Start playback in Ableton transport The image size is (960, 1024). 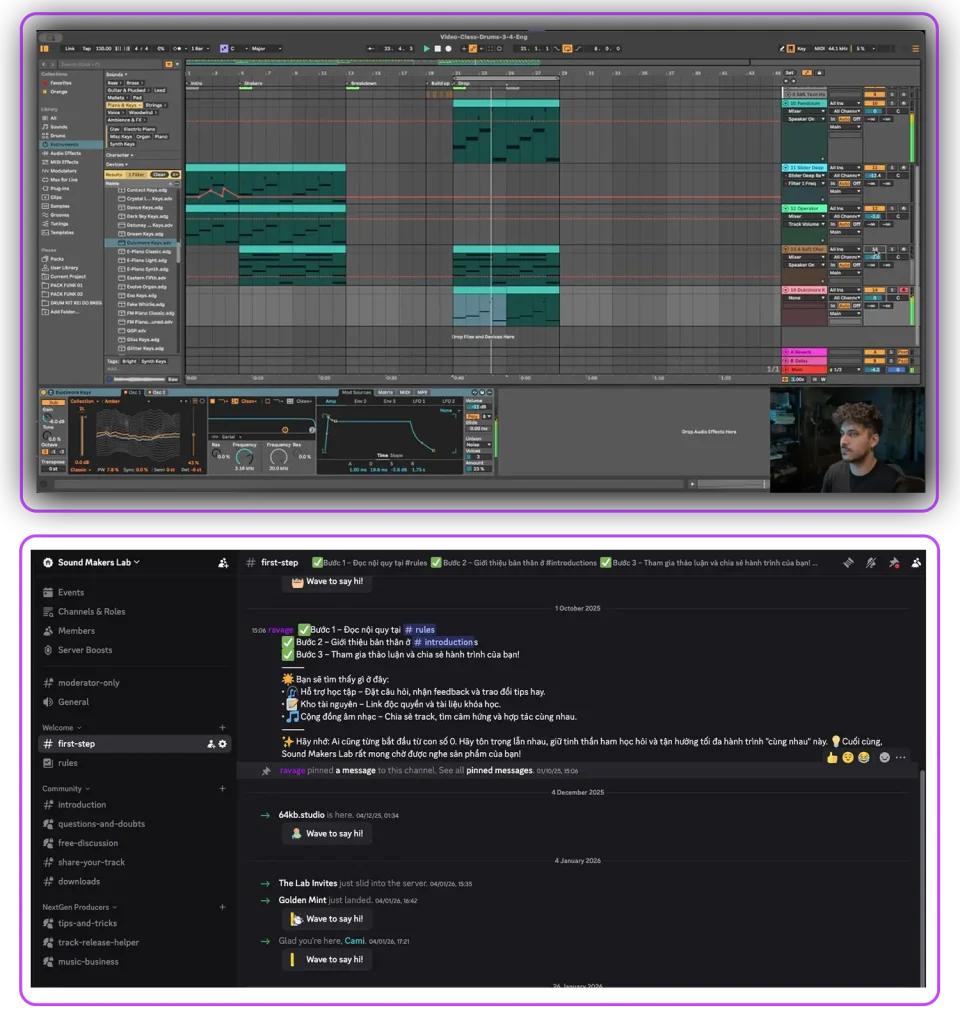tap(426, 48)
